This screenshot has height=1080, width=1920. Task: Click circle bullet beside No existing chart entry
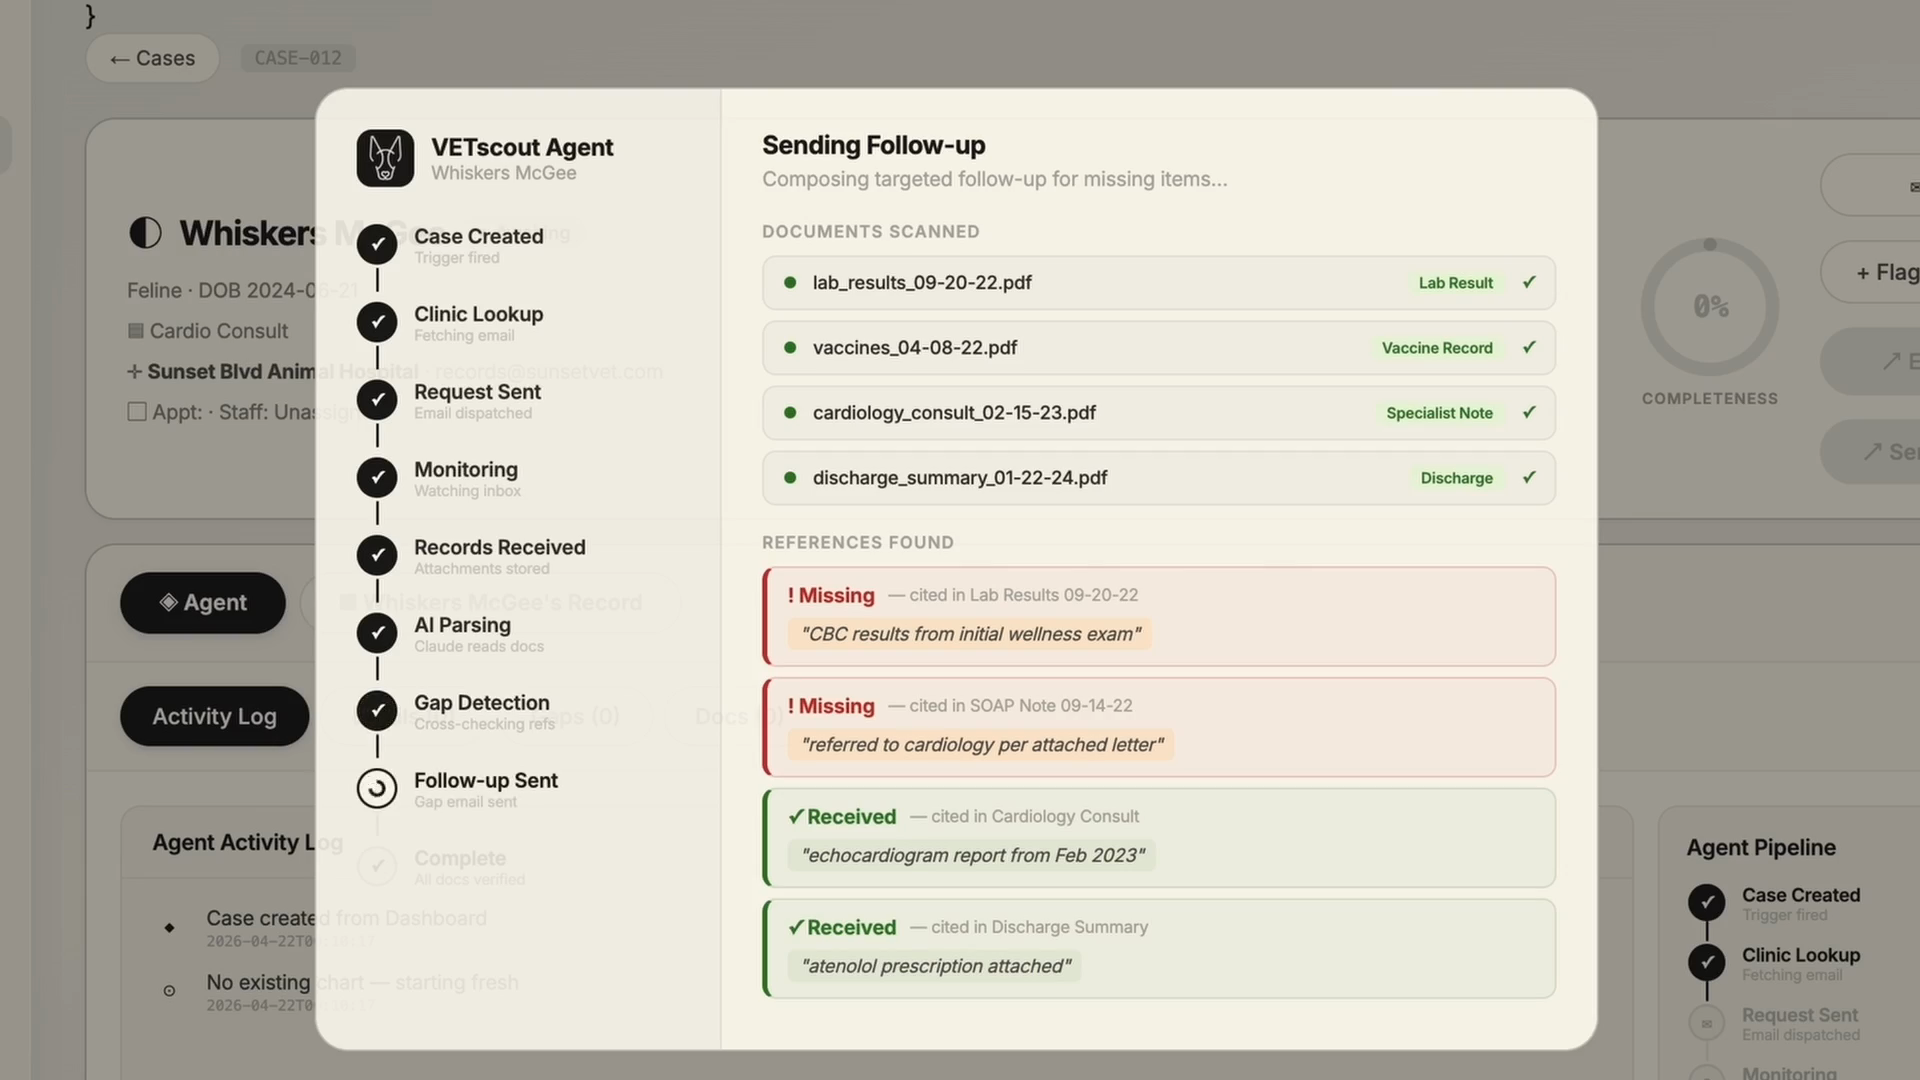point(169,991)
